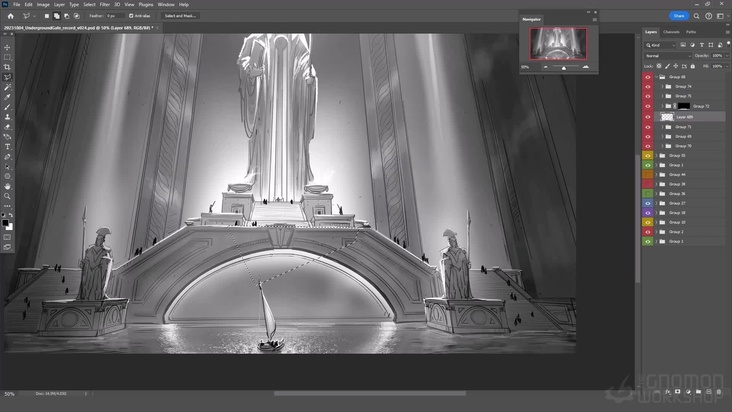Open the layer filter Kind dropdown
This screenshot has height=412, width=732.
660,45
